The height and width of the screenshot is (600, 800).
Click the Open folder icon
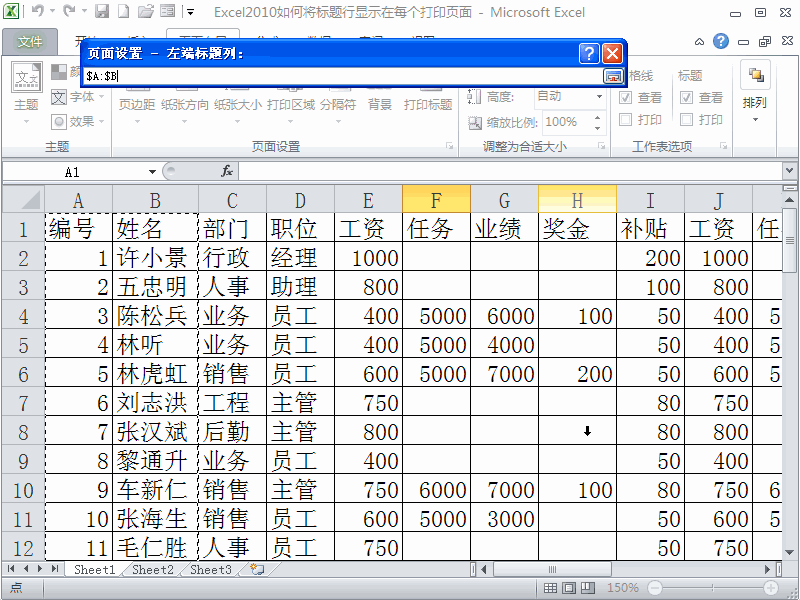pos(146,11)
